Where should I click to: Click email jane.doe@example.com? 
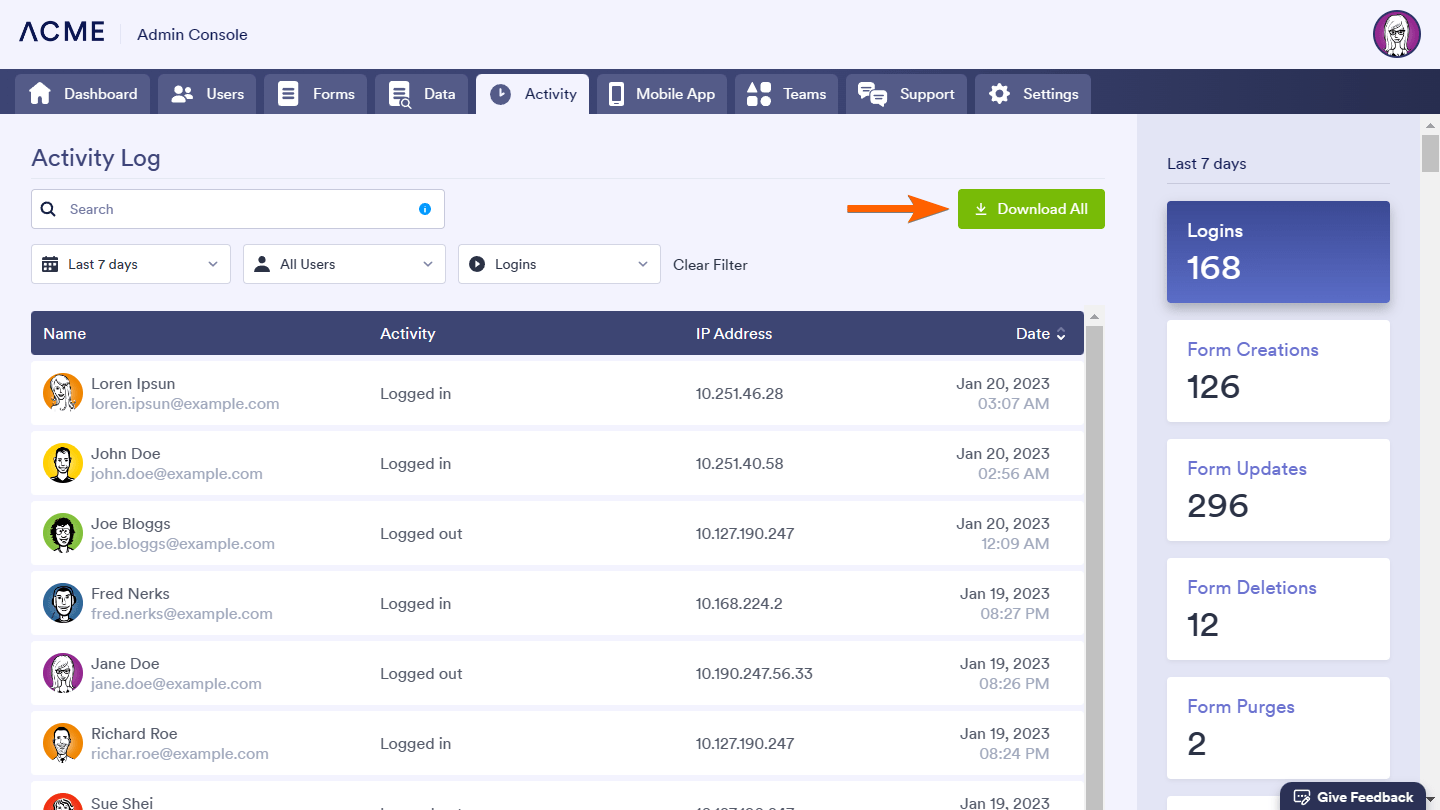176,684
